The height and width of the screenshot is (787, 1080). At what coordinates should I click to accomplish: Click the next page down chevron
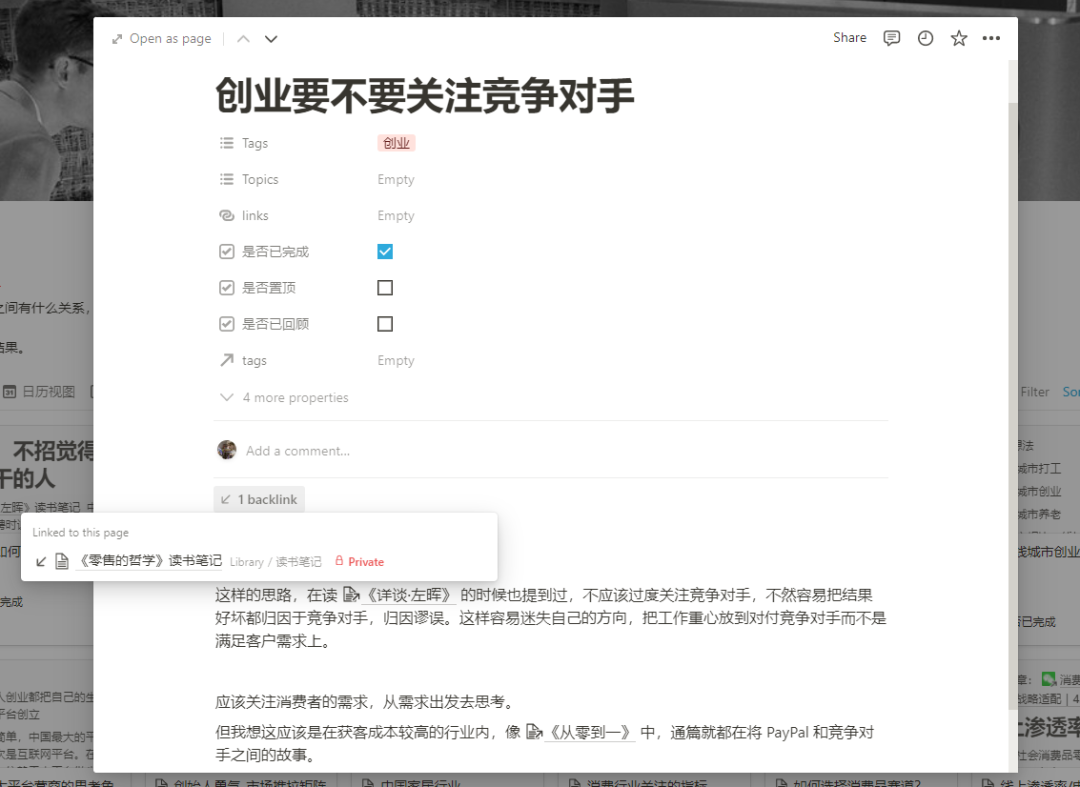(x=270, y=38)
